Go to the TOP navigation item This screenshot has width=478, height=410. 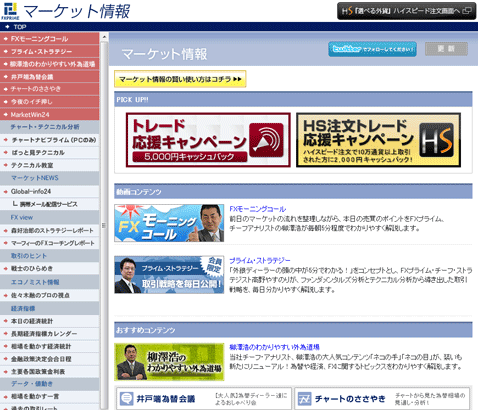(x=20, y=27)
